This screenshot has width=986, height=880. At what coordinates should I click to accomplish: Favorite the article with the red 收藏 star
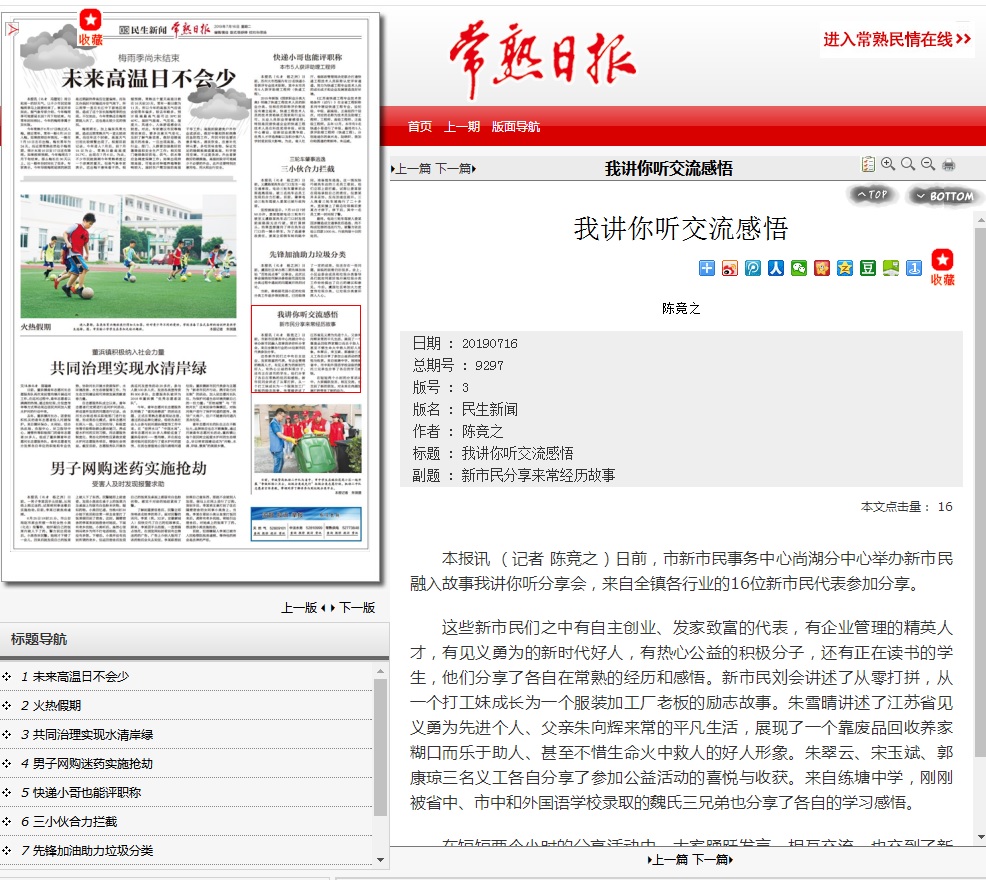pos(943,267)
